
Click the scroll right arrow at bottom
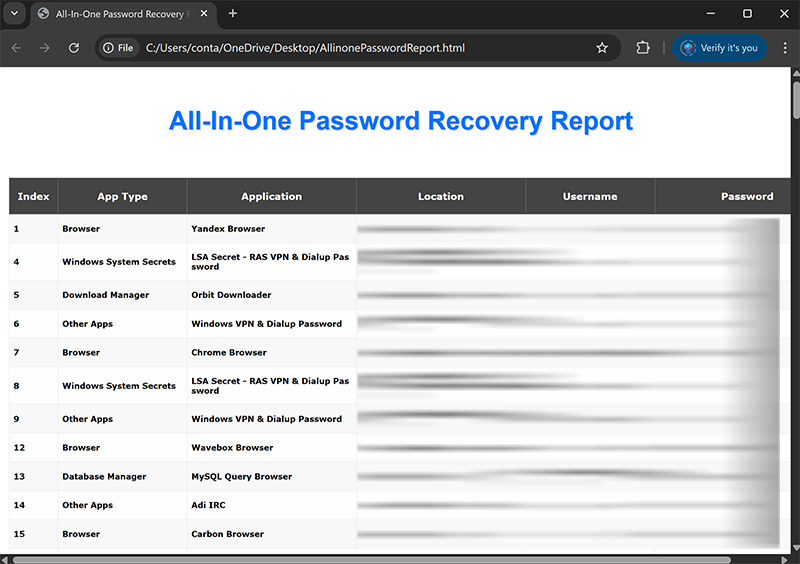coord(785,560)
